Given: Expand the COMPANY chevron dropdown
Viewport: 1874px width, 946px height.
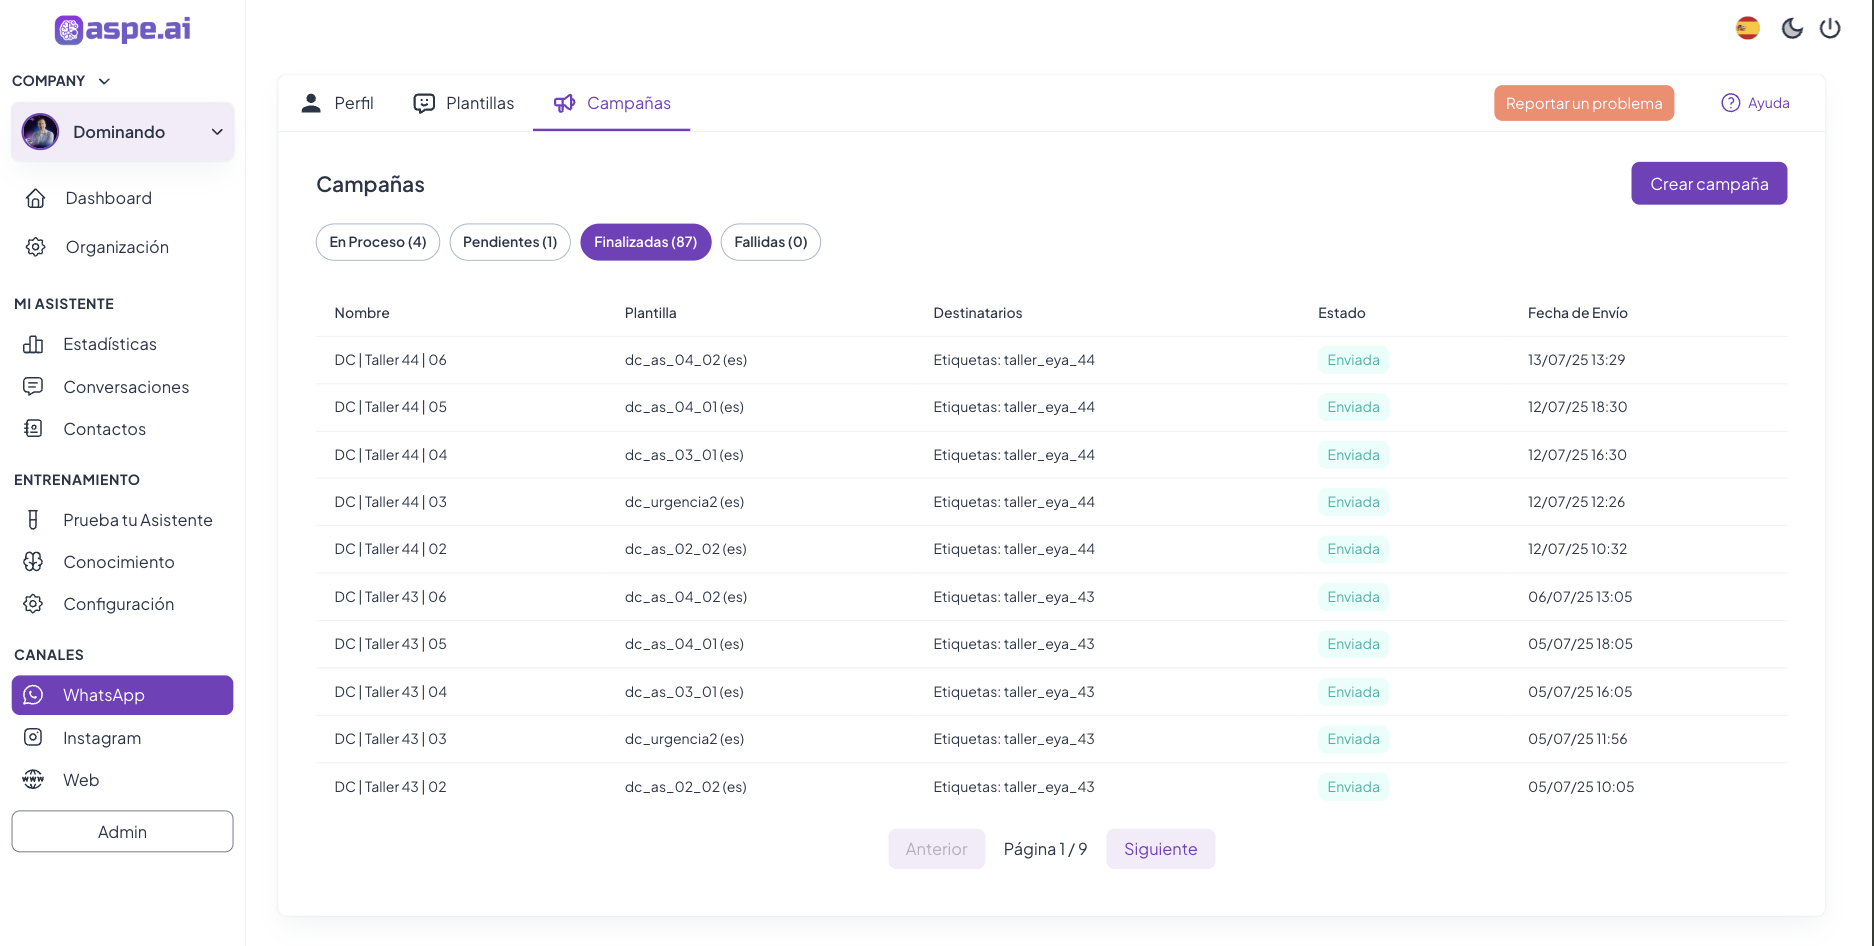Looking at the screenshot, I should [x=104, y=81].
